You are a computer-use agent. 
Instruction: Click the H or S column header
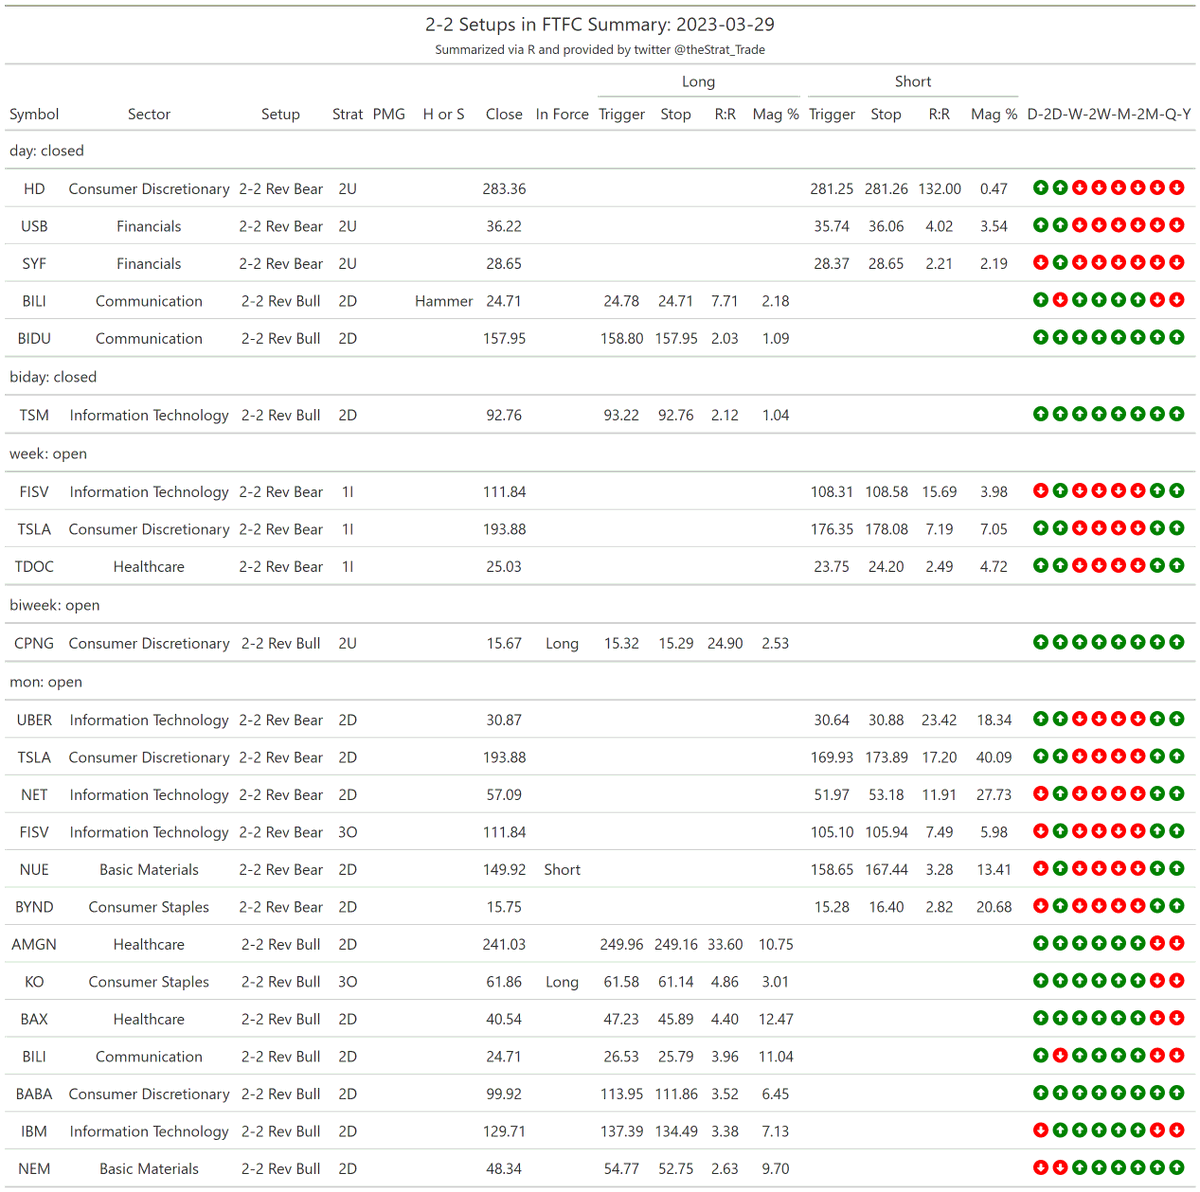tap(444, 114)
